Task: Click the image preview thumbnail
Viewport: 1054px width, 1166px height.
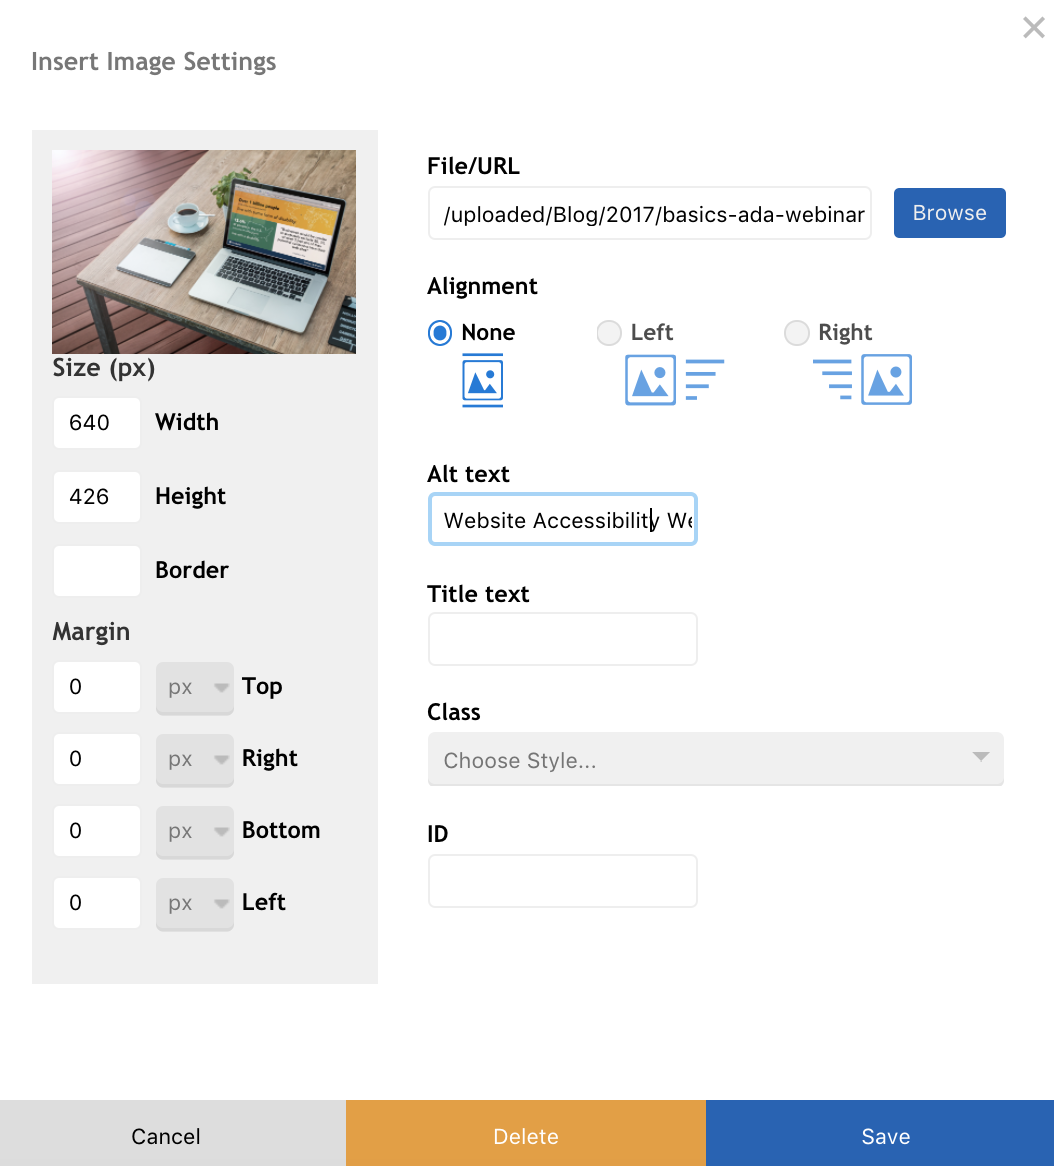Action: tap(204, 251)
